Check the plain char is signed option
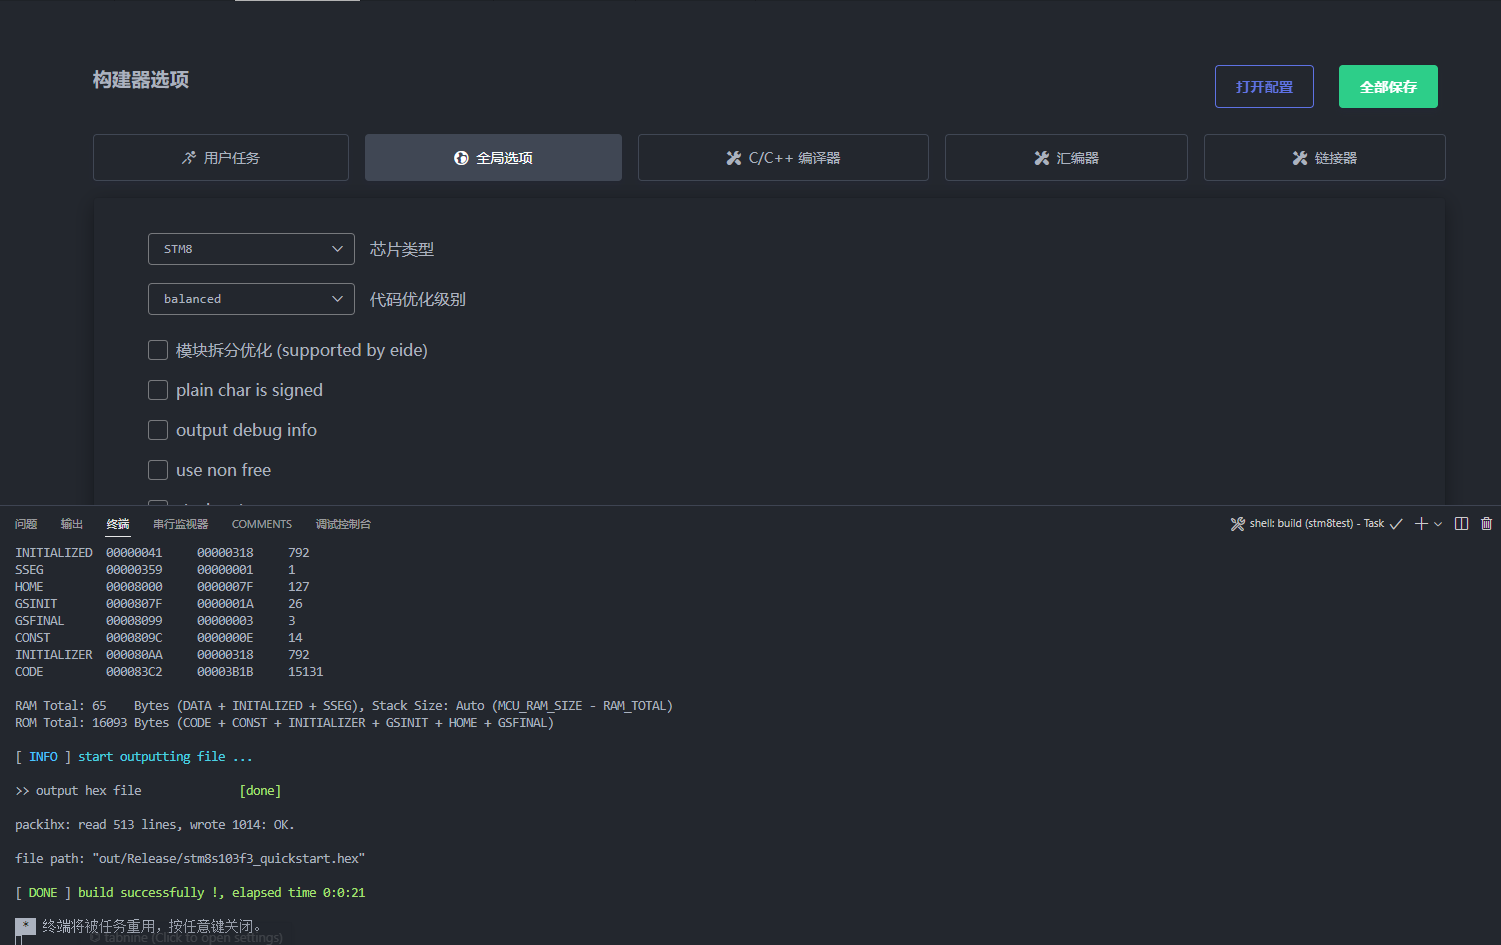 pos(158,390)
